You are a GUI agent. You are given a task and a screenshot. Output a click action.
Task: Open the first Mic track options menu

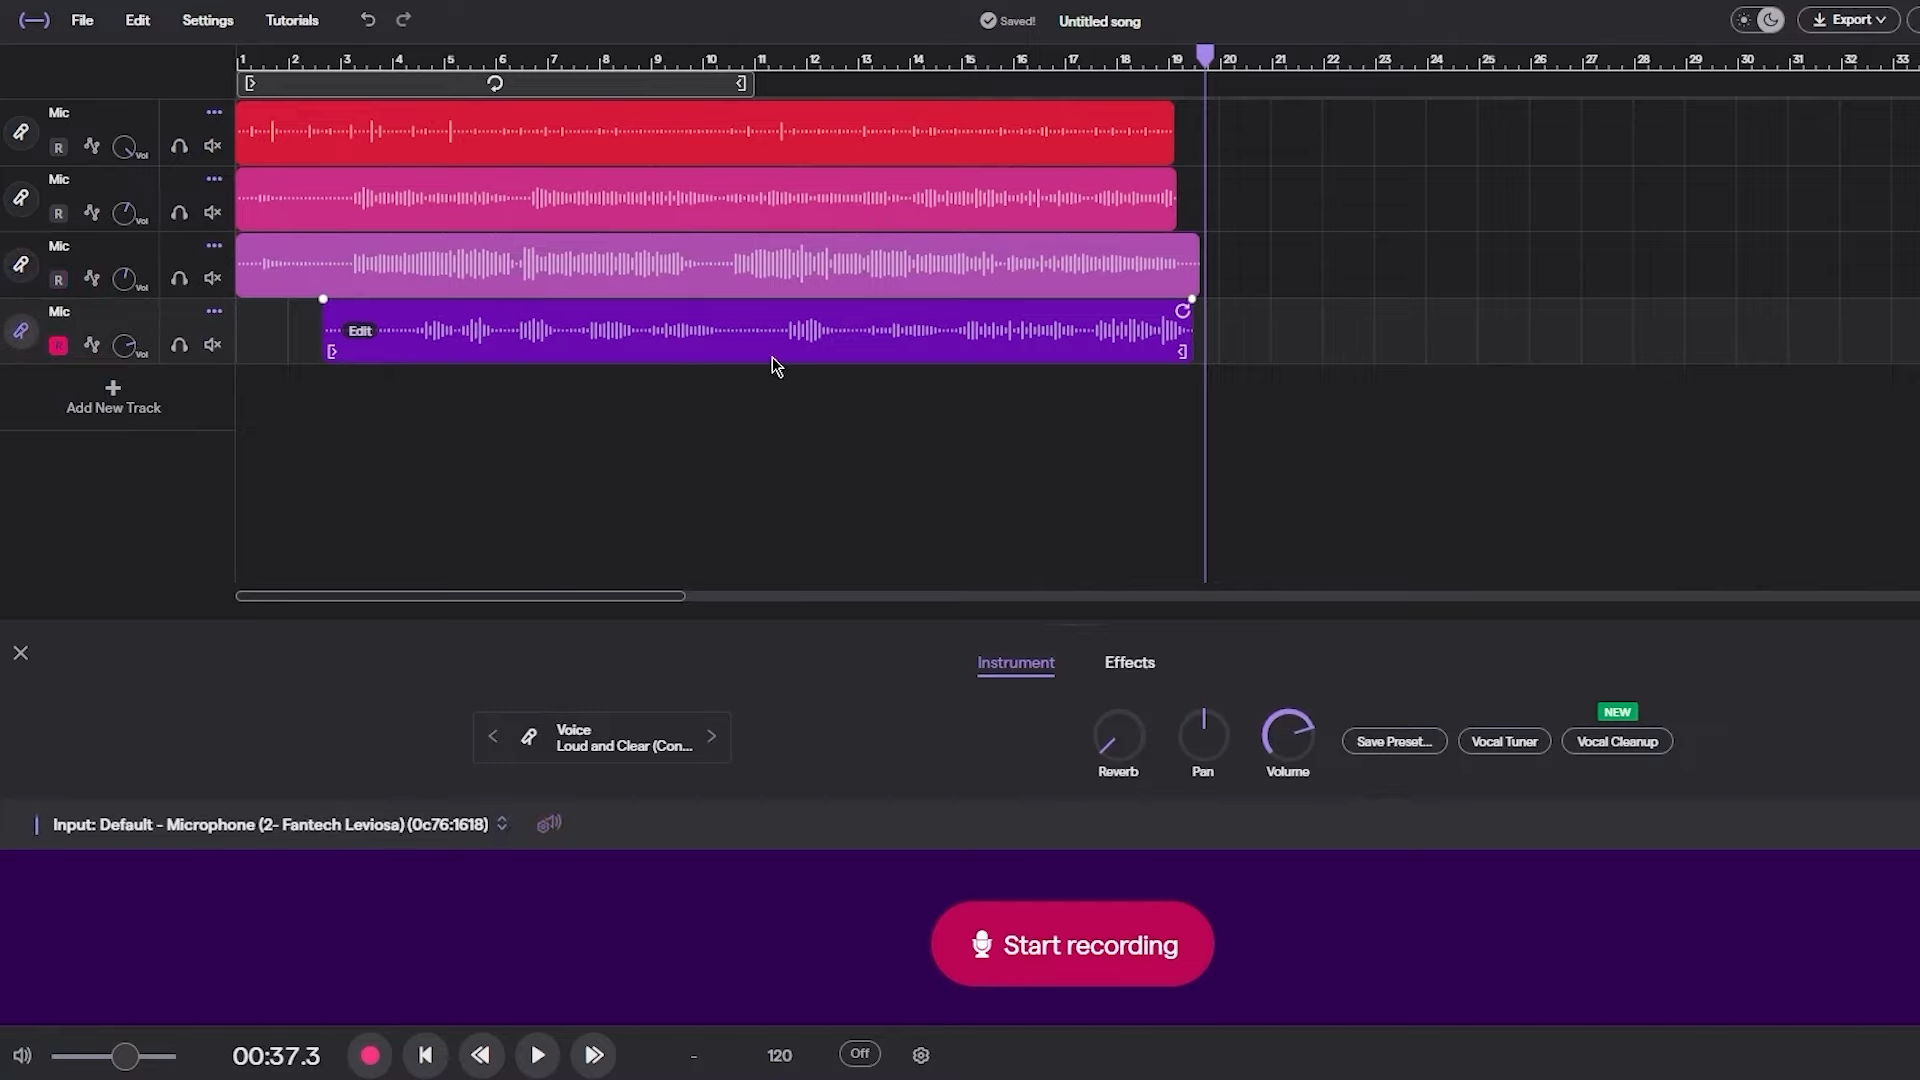[x=214, y=112]
